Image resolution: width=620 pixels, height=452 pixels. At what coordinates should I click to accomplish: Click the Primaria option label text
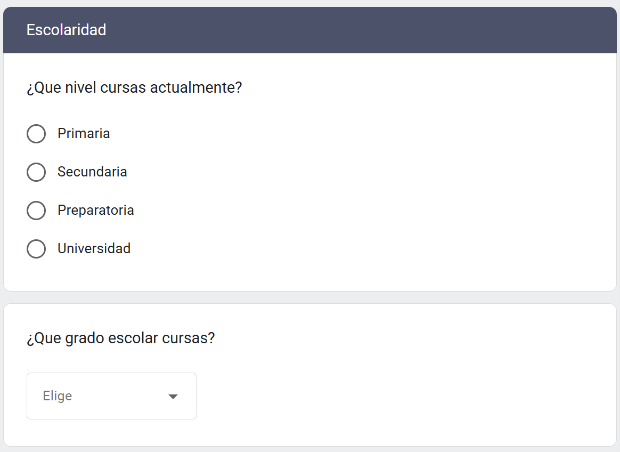point(83,133)
